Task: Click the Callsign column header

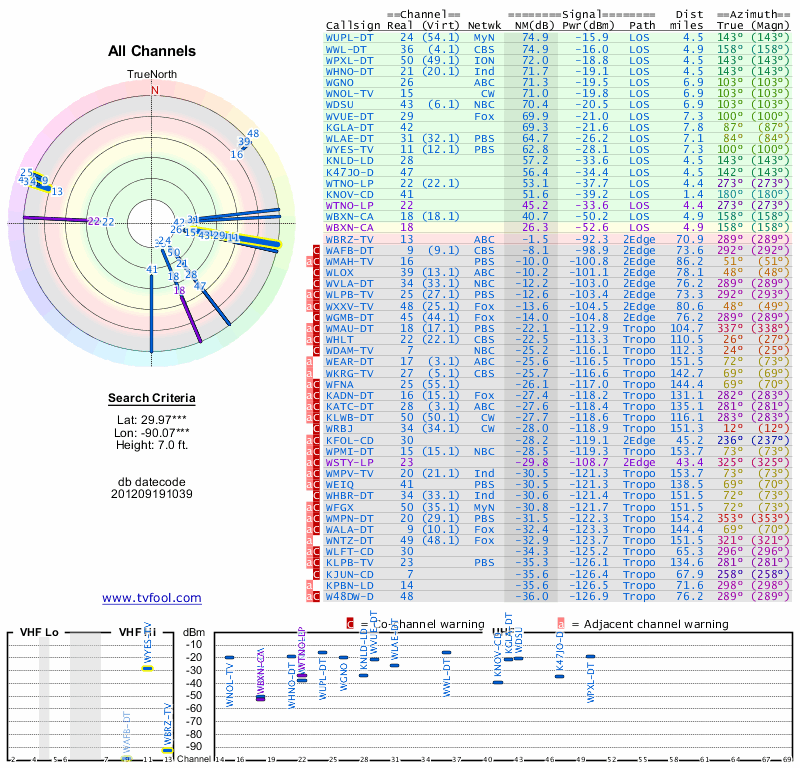Action: pyautogui.click(x=353, y=26)
